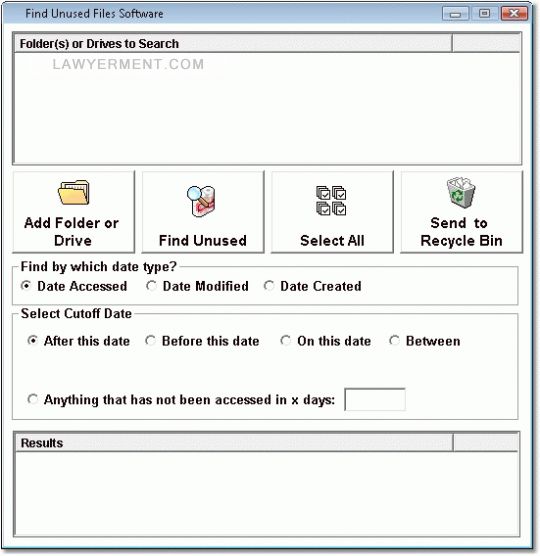The width and height of the screenshot is (540, 556).
Task: Close the Find Unused Files Software window
Action: (x=514, y=13)
